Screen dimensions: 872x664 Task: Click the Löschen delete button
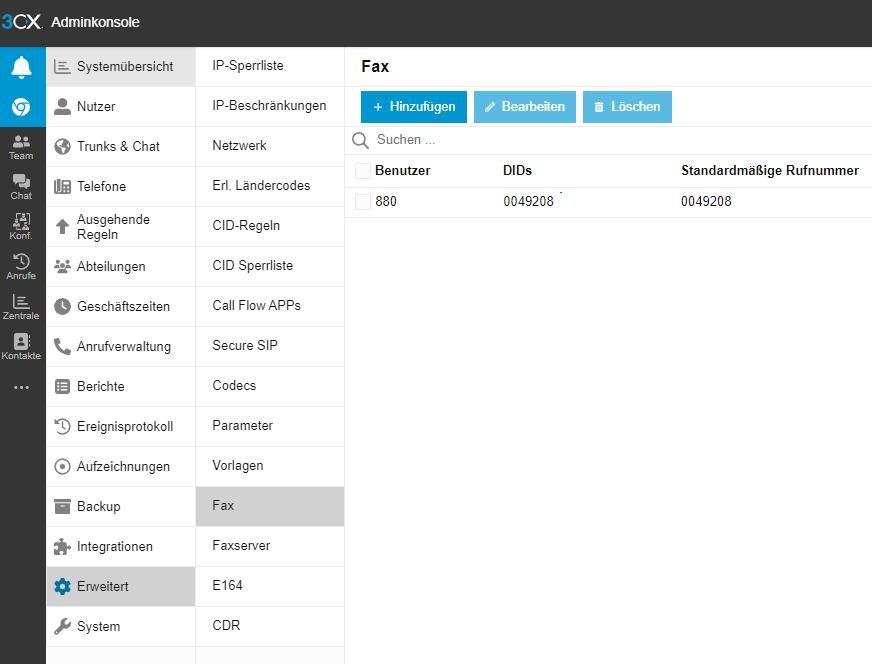point(627,107)
